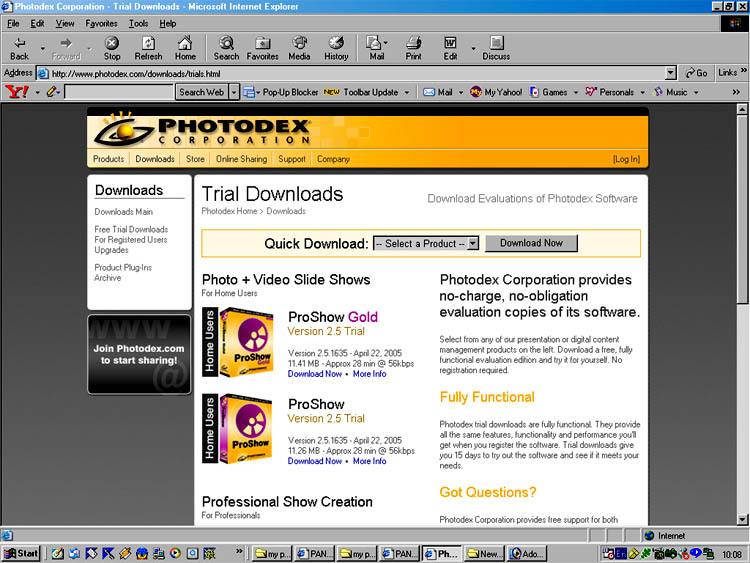Open the Favorites menu
This screenshot has width=750, height=563.
click(x=101, y=23)
